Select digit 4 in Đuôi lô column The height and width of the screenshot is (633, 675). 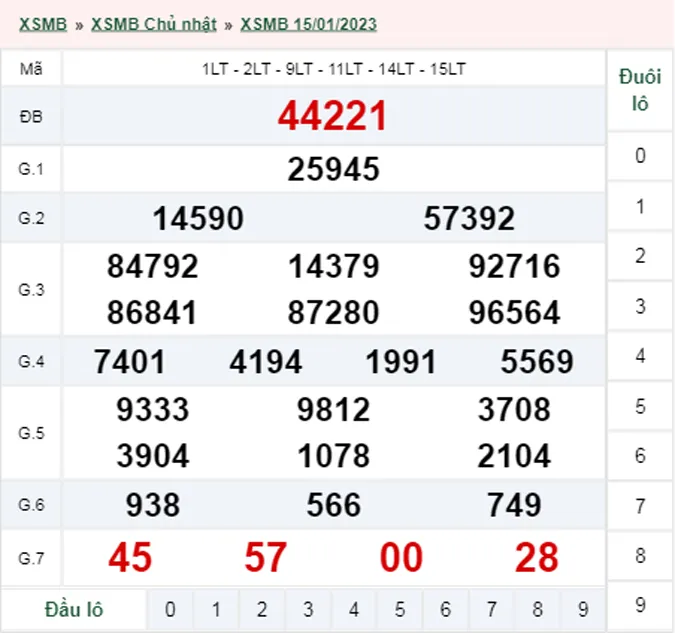640,355
